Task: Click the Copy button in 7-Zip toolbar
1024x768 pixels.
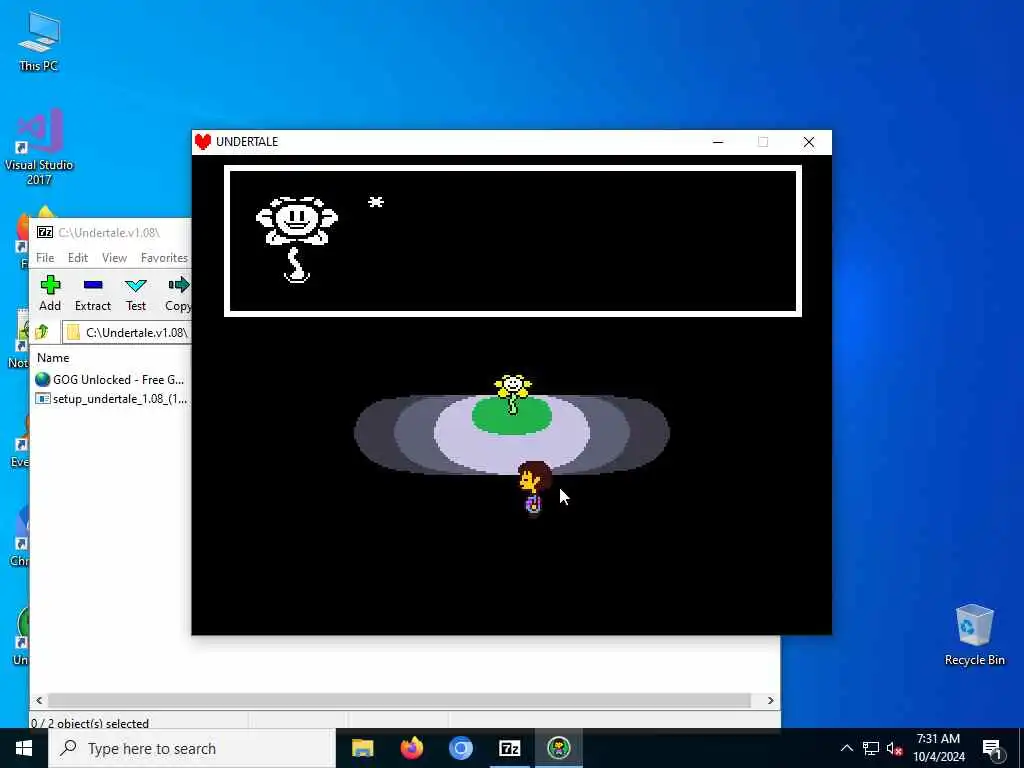Action: tap(178, 293)
